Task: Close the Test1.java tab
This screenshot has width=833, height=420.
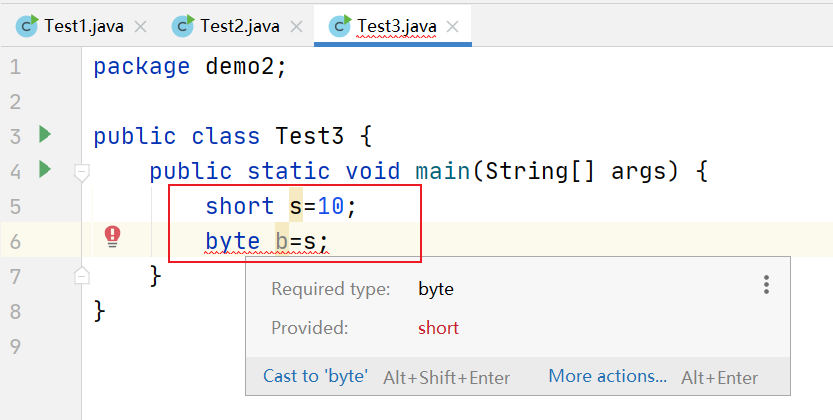Action: (x=140, y=27)
